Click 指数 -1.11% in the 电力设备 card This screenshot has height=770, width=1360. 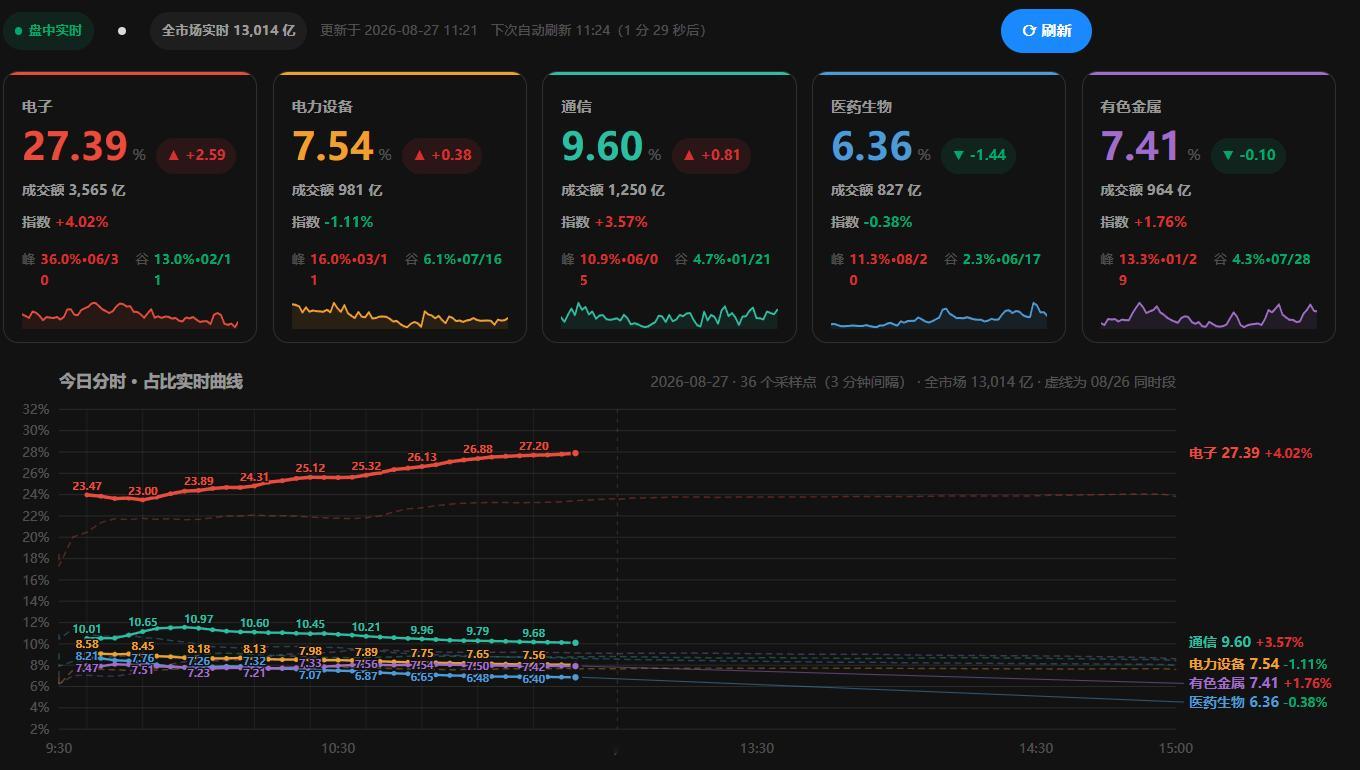tap(332, 222)
